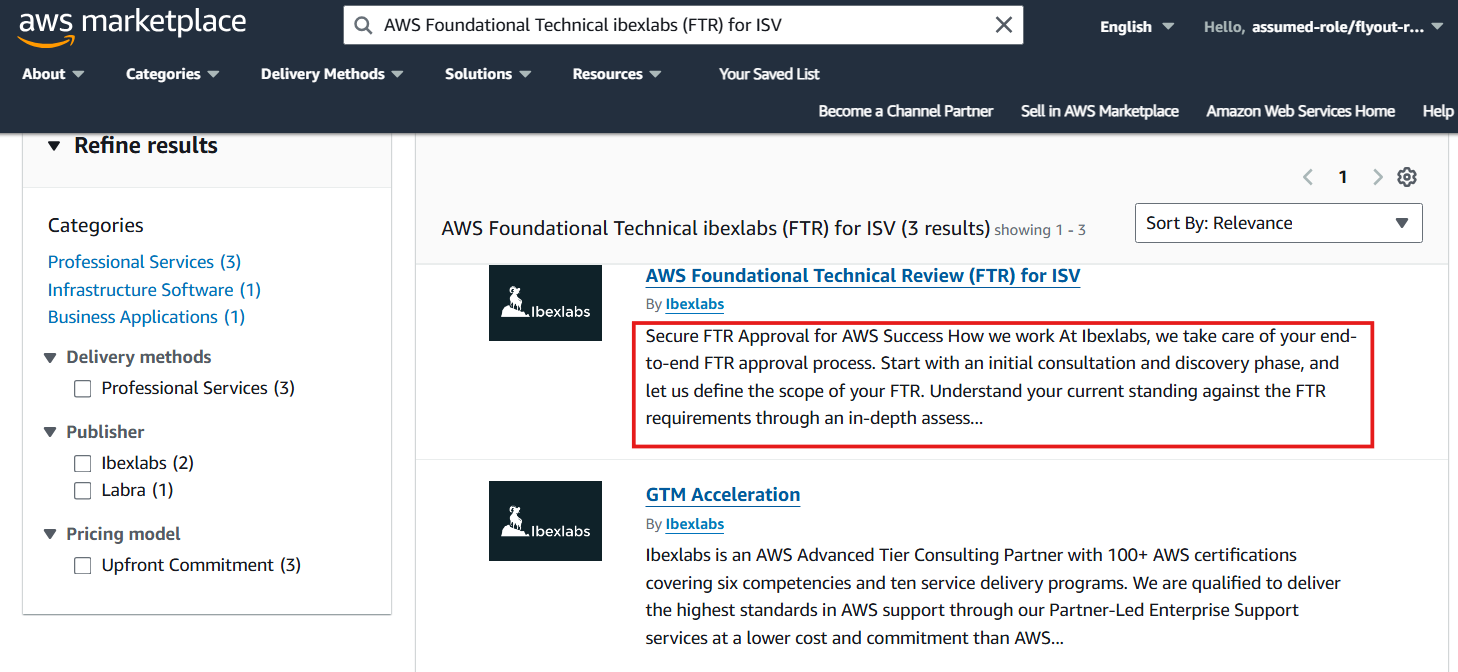Click the AWS Marketplace logo

[x=132, y=26]
